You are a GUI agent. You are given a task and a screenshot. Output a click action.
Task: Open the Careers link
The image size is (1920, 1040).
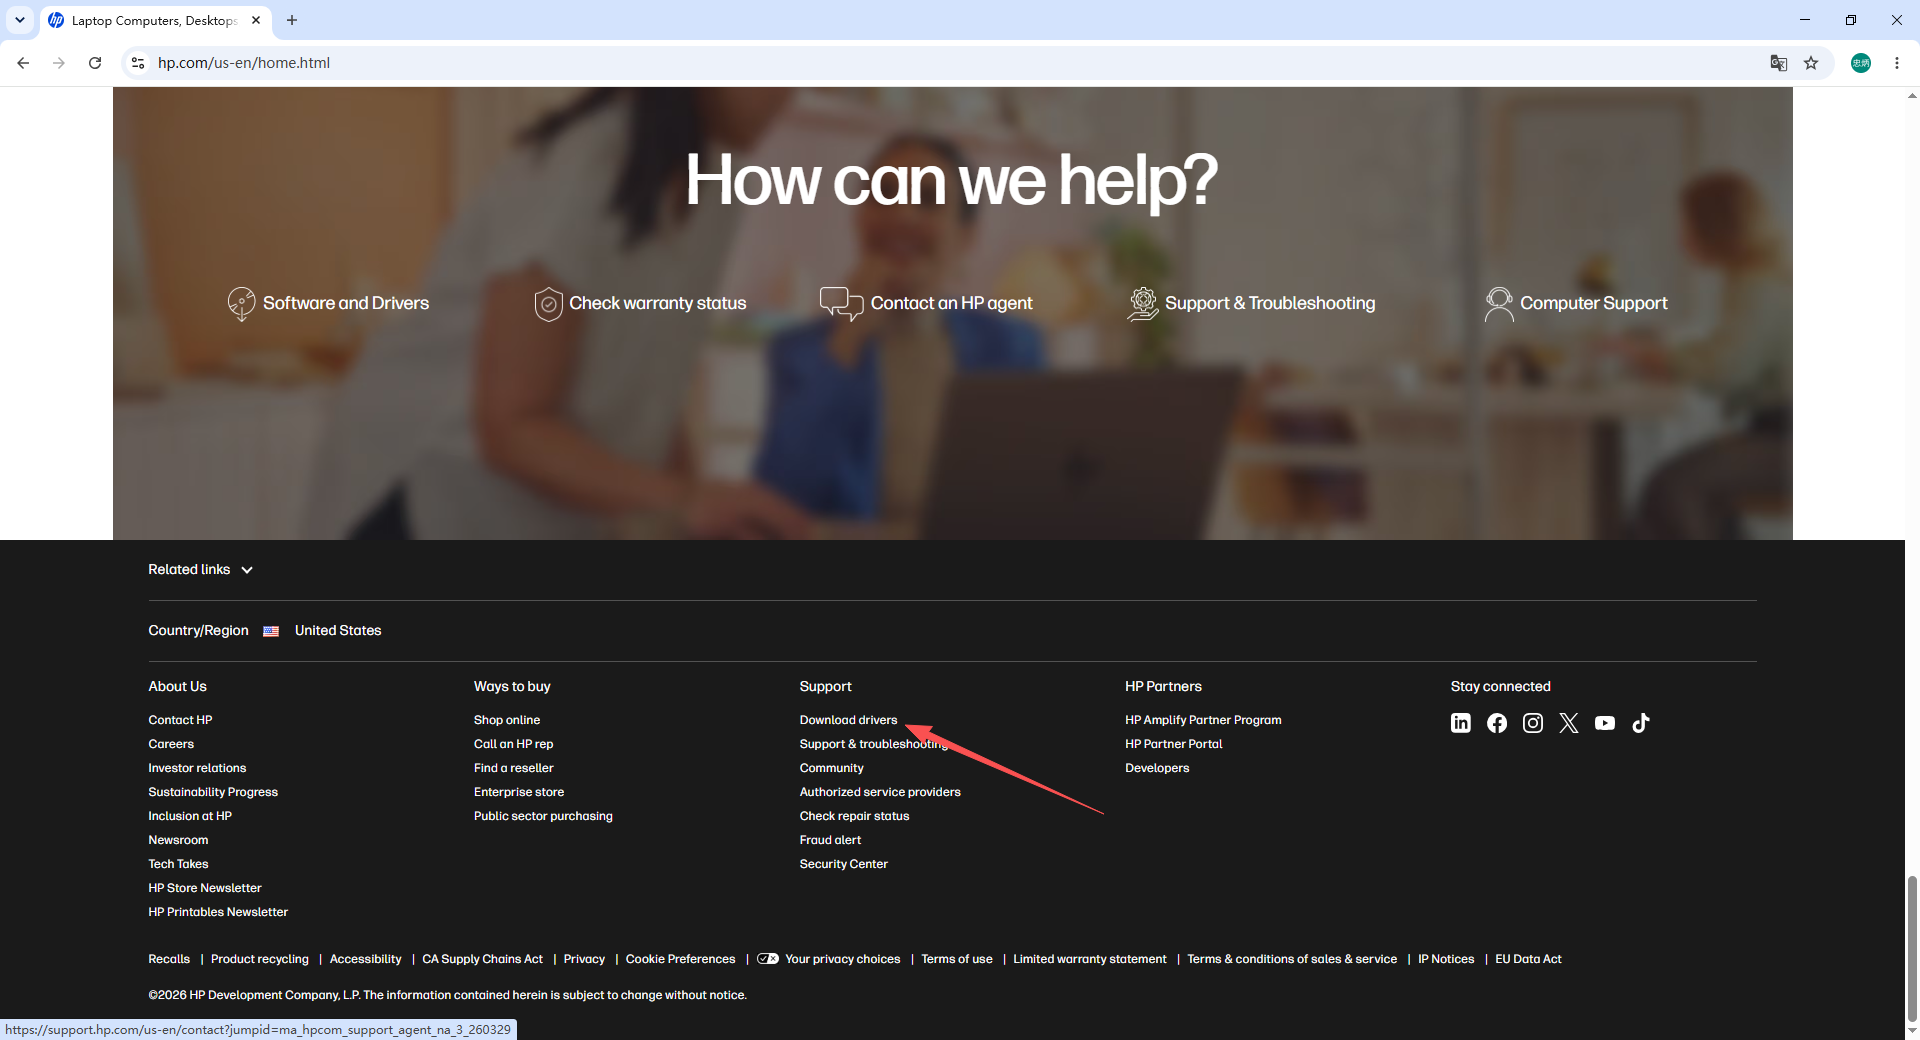tap(171, 744)
